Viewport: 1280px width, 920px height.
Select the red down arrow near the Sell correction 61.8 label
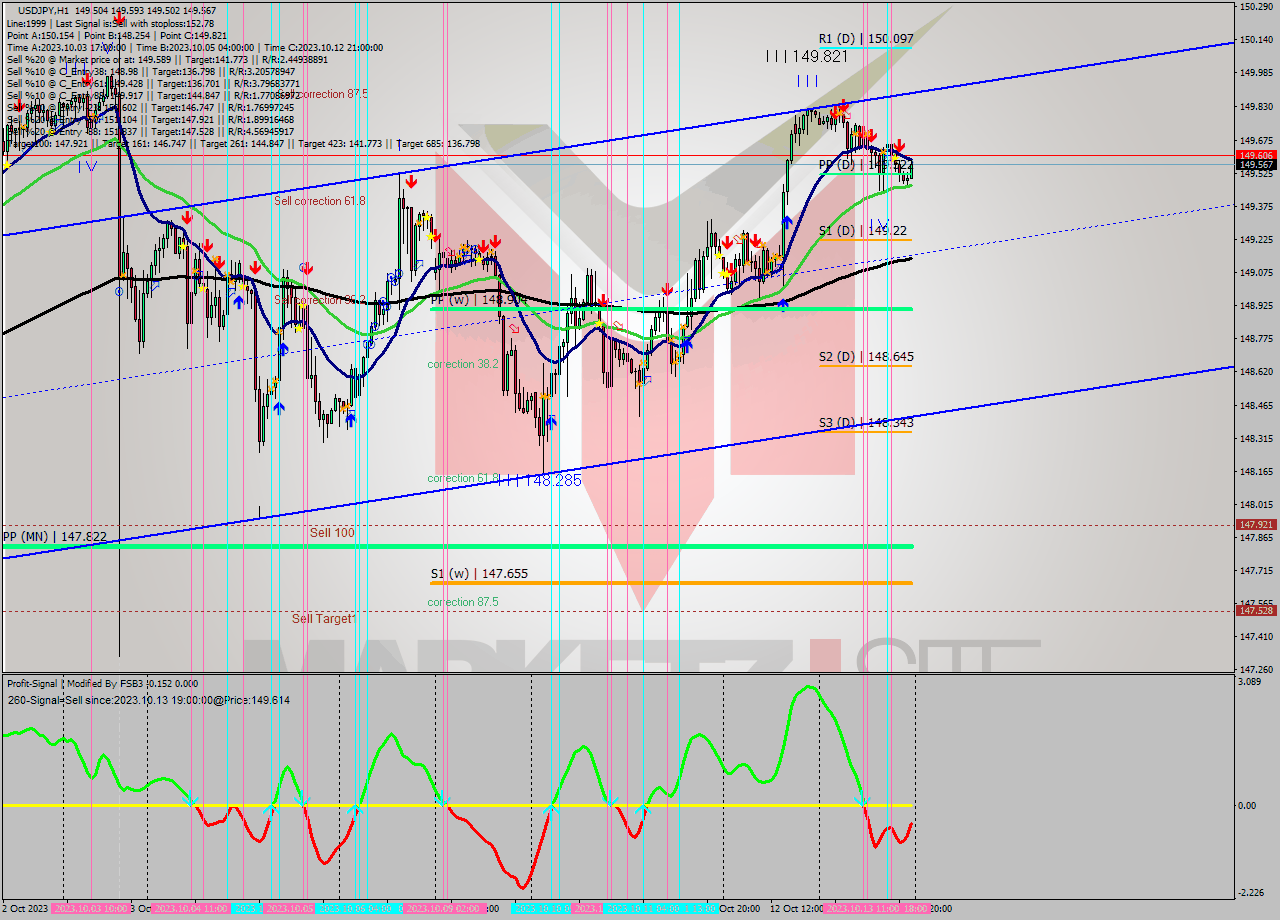[410, 183]
